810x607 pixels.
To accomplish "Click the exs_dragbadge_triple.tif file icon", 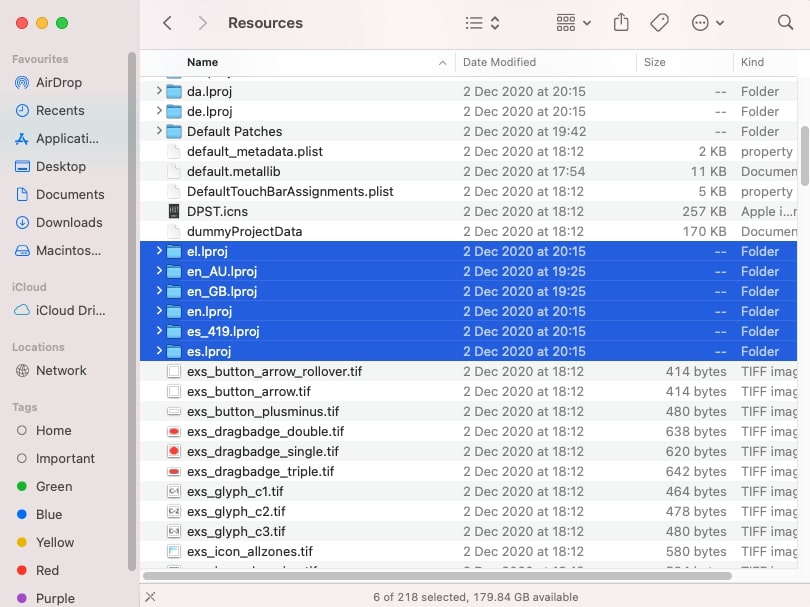I will coord(174,472).
